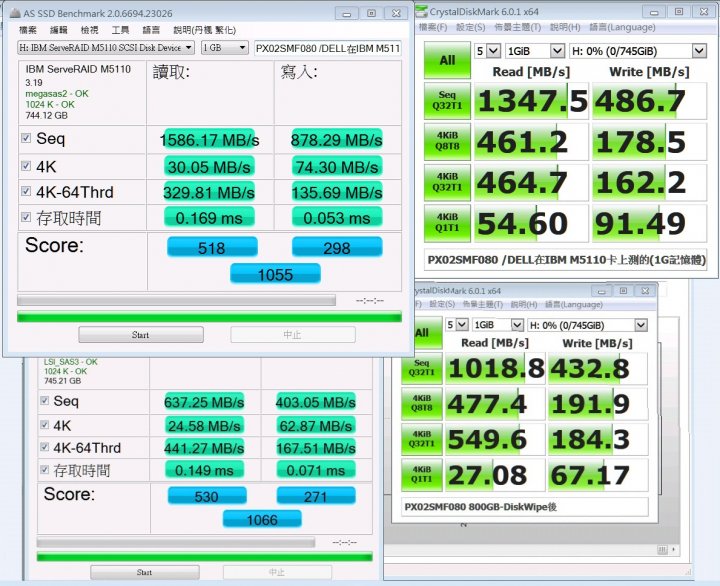Image resolution: width=720 pixels, height=586 pixels.
Task: Click the 1347.5 read result in CrystalDiskMark
Action: (531, 101)
